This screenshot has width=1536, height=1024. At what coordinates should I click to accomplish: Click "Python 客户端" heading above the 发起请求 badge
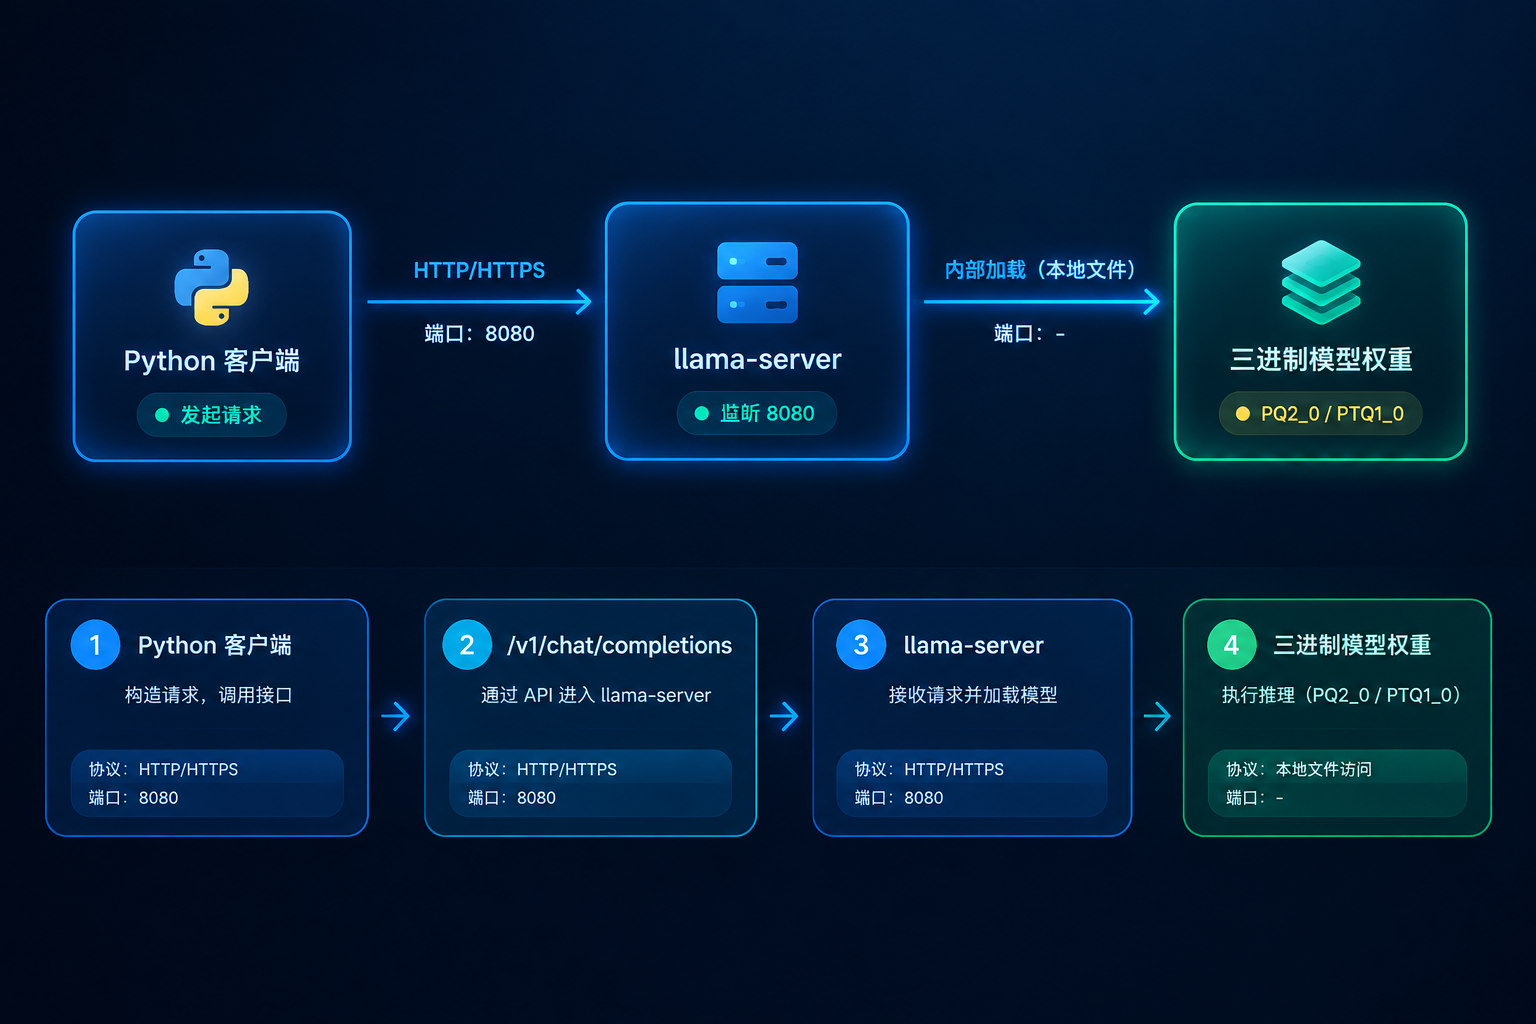pos(212,360)
